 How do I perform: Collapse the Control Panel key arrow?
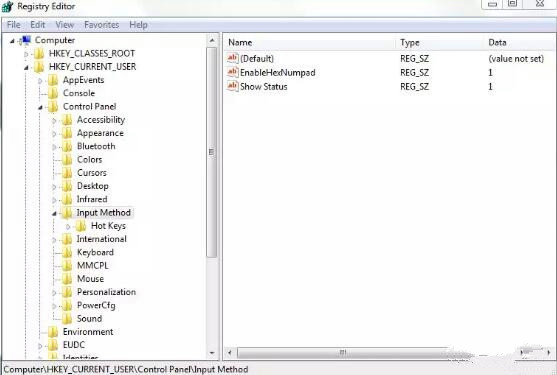point(40,107)
